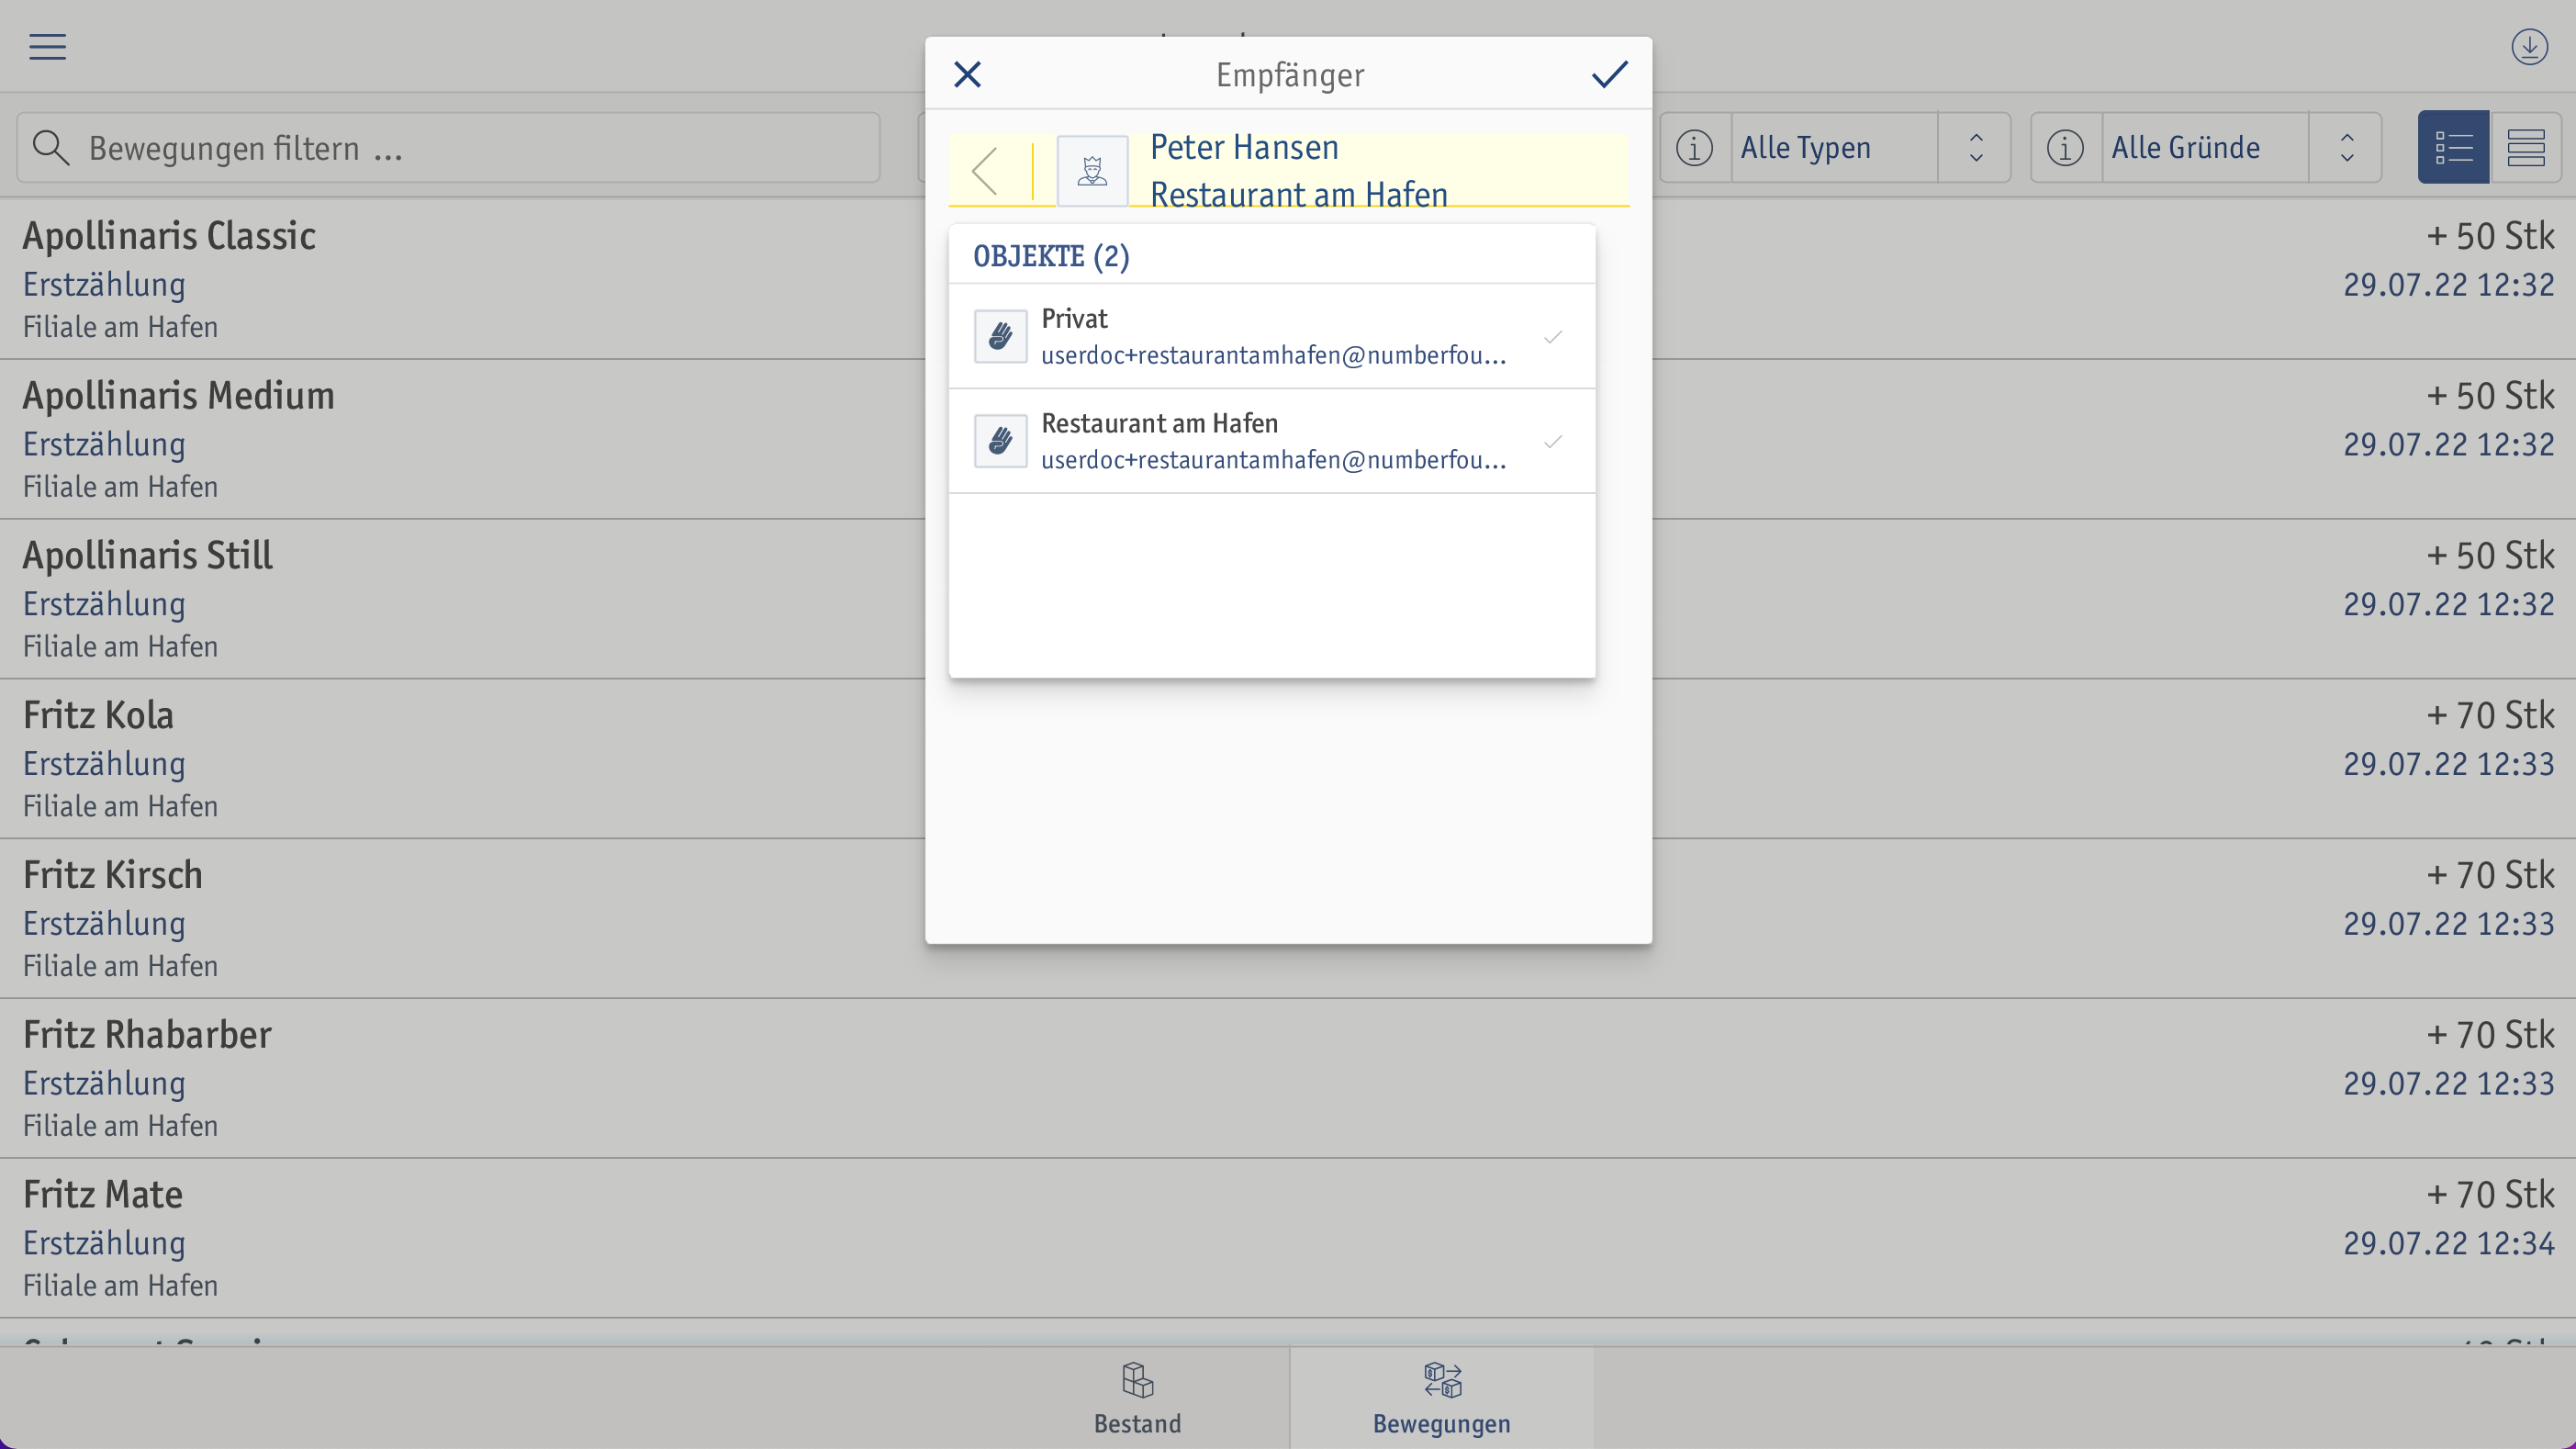The width and height of the screenshot is (2576, 1449).
Task: Click the stepper arrows of Alle Typen
Action: pos(1975,147)
